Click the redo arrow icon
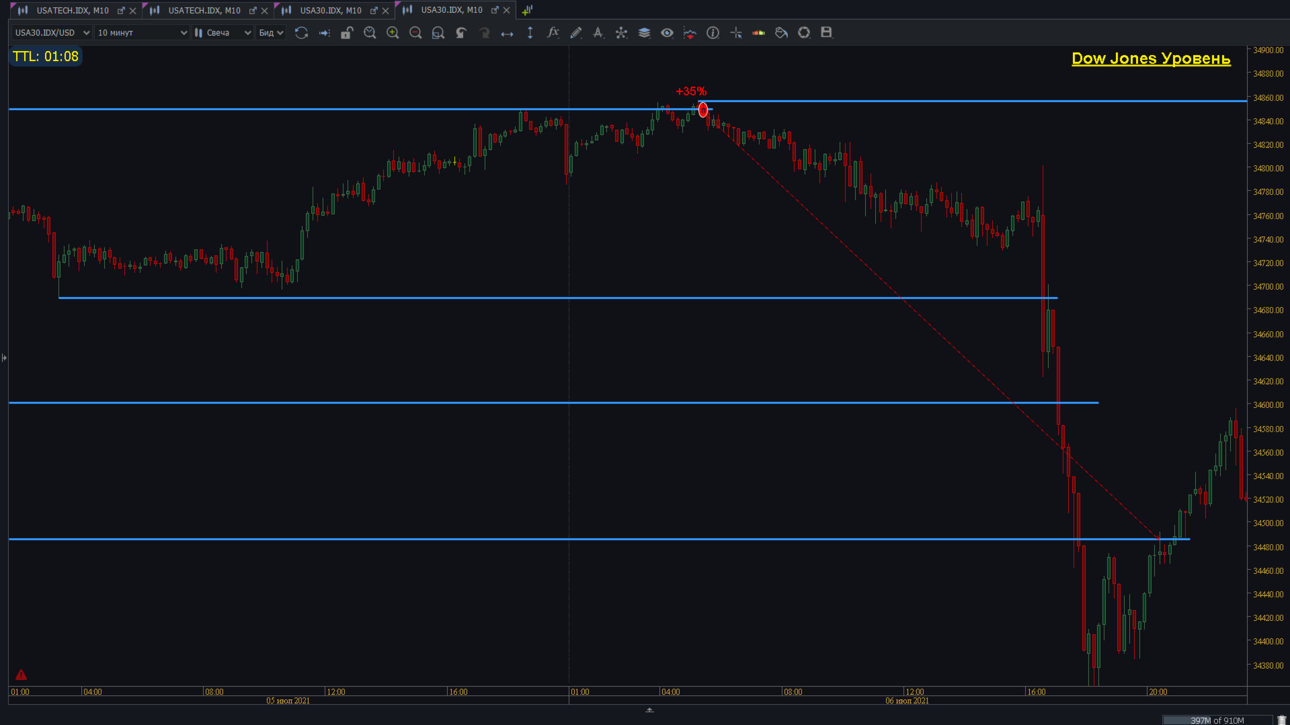This screenshot has height=725, width=1290. coord(484,33)
